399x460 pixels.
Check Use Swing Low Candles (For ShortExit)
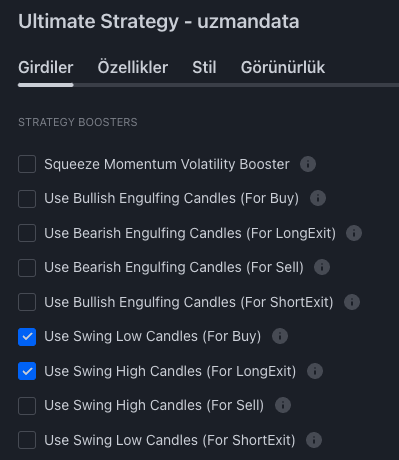27,440
